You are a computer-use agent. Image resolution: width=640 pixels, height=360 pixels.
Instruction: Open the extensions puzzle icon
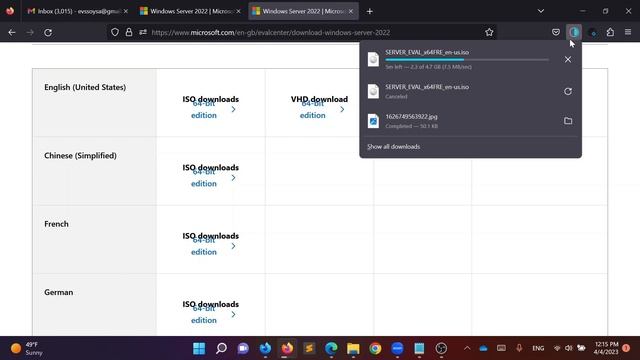click(610, 32)
